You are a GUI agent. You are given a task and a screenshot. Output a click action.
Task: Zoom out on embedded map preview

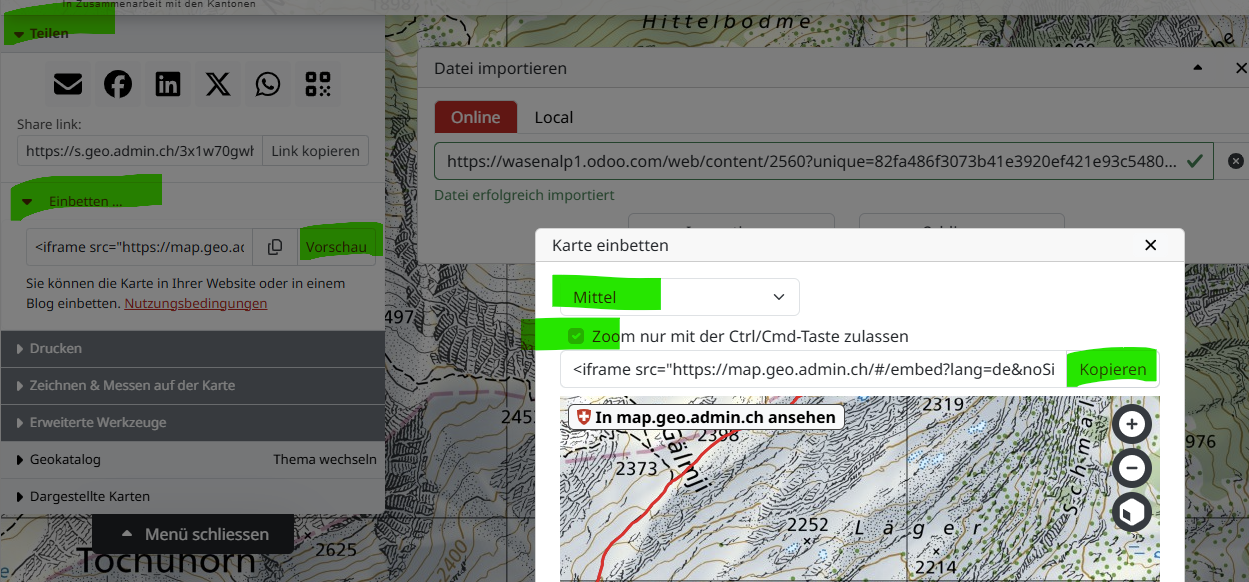(x=1132, y=468)
